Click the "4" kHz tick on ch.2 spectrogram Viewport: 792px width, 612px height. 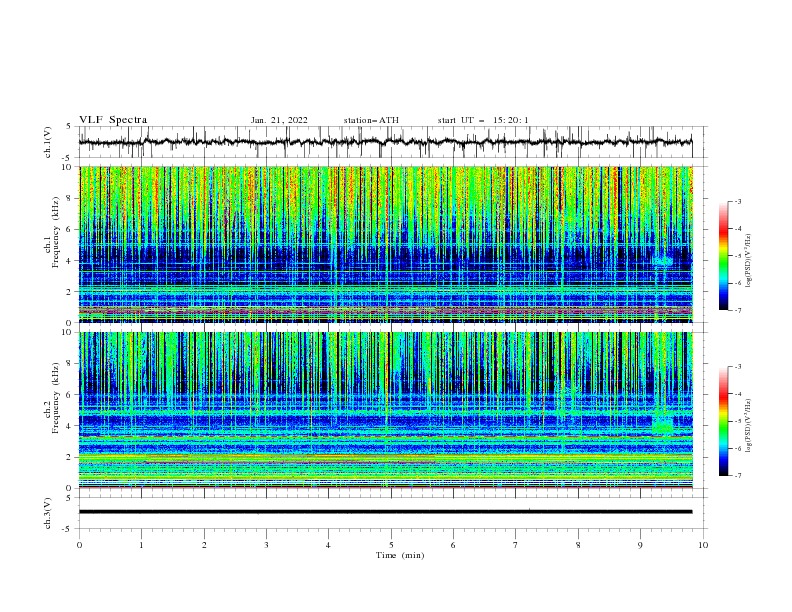tap(70, 426)
